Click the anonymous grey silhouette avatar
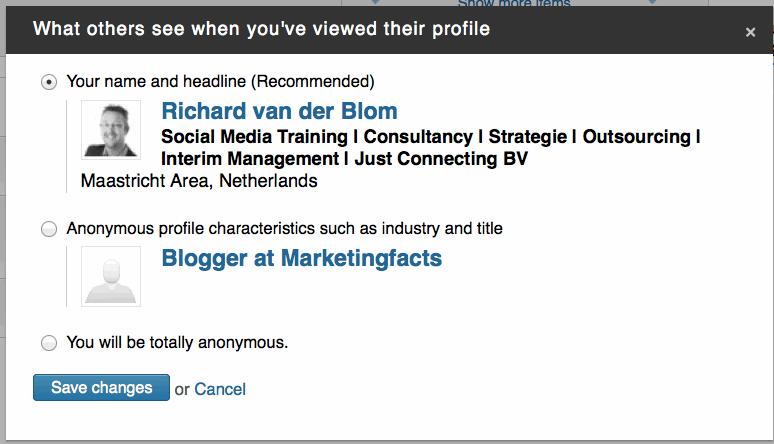 [111, 276]
